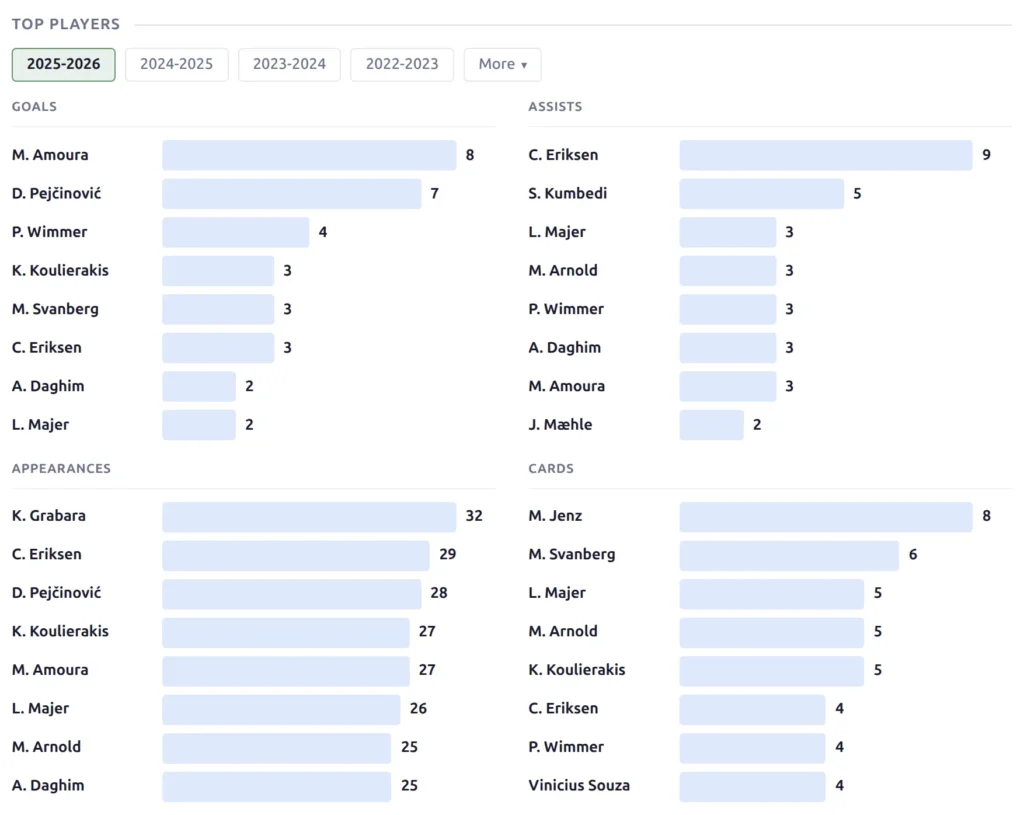Click the TOP PLAYERS heading

tap(66, 24)
